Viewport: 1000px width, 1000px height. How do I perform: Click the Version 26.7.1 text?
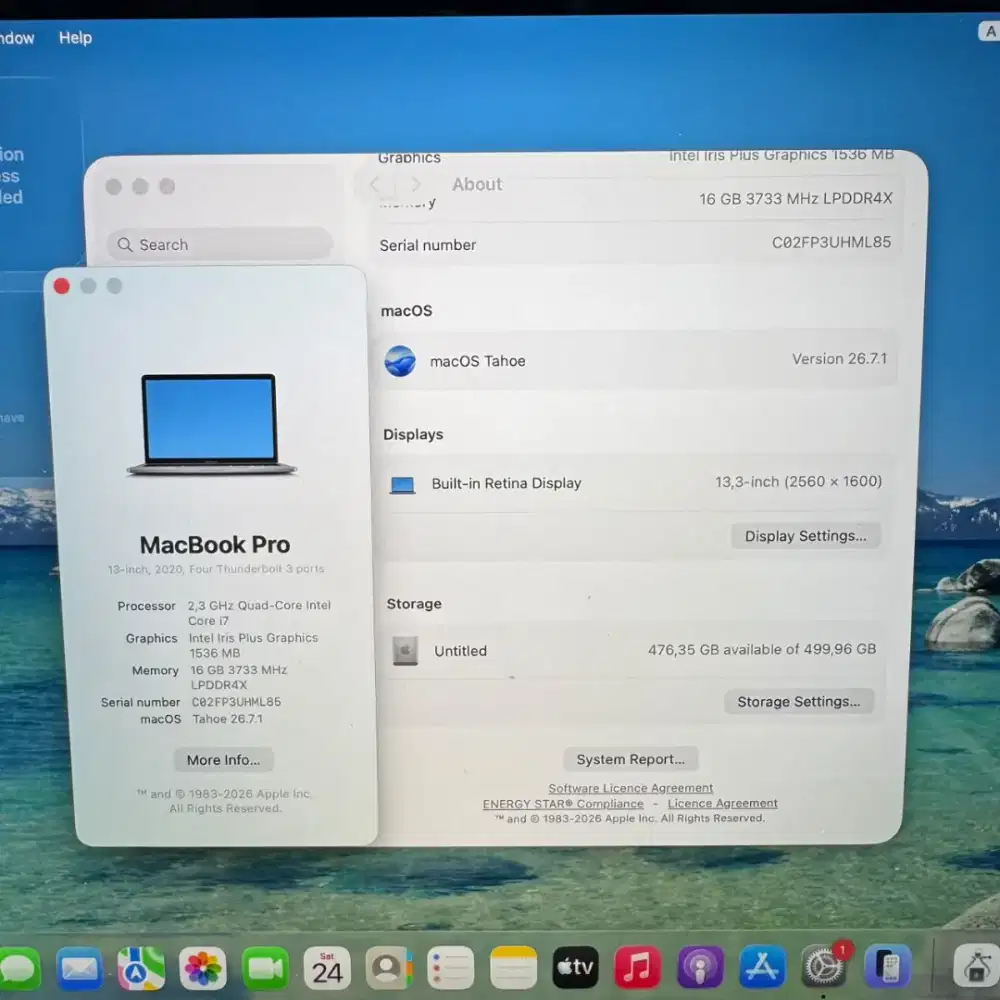click(839, 358)
